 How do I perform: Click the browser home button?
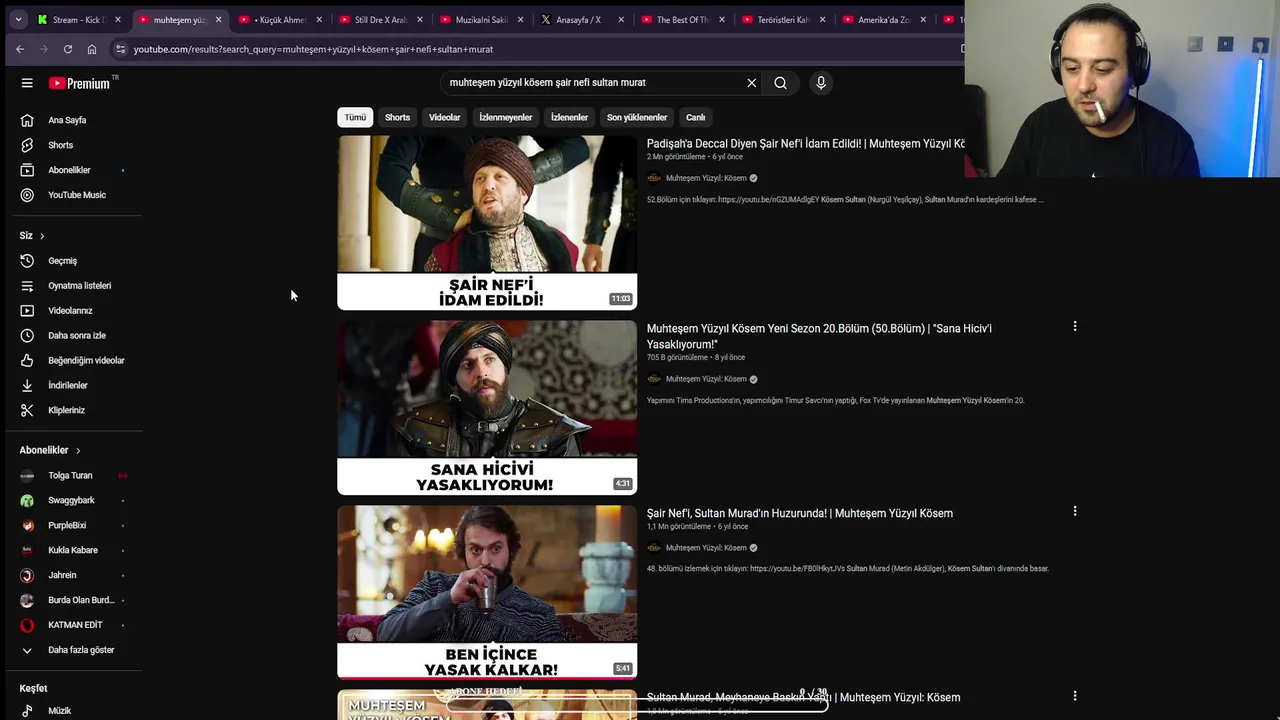92,49
